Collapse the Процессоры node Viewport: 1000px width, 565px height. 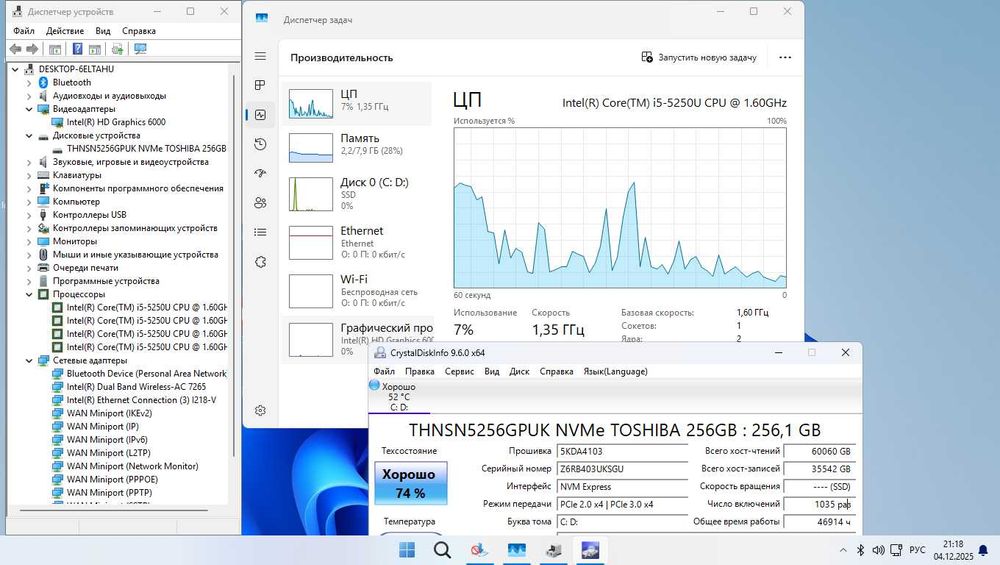[x=29, y=295]
